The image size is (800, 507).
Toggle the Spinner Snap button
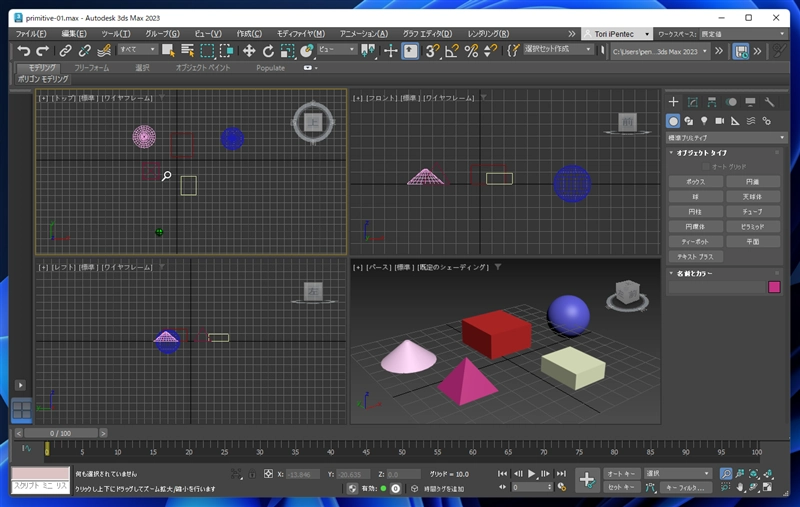tap(490, 50)
